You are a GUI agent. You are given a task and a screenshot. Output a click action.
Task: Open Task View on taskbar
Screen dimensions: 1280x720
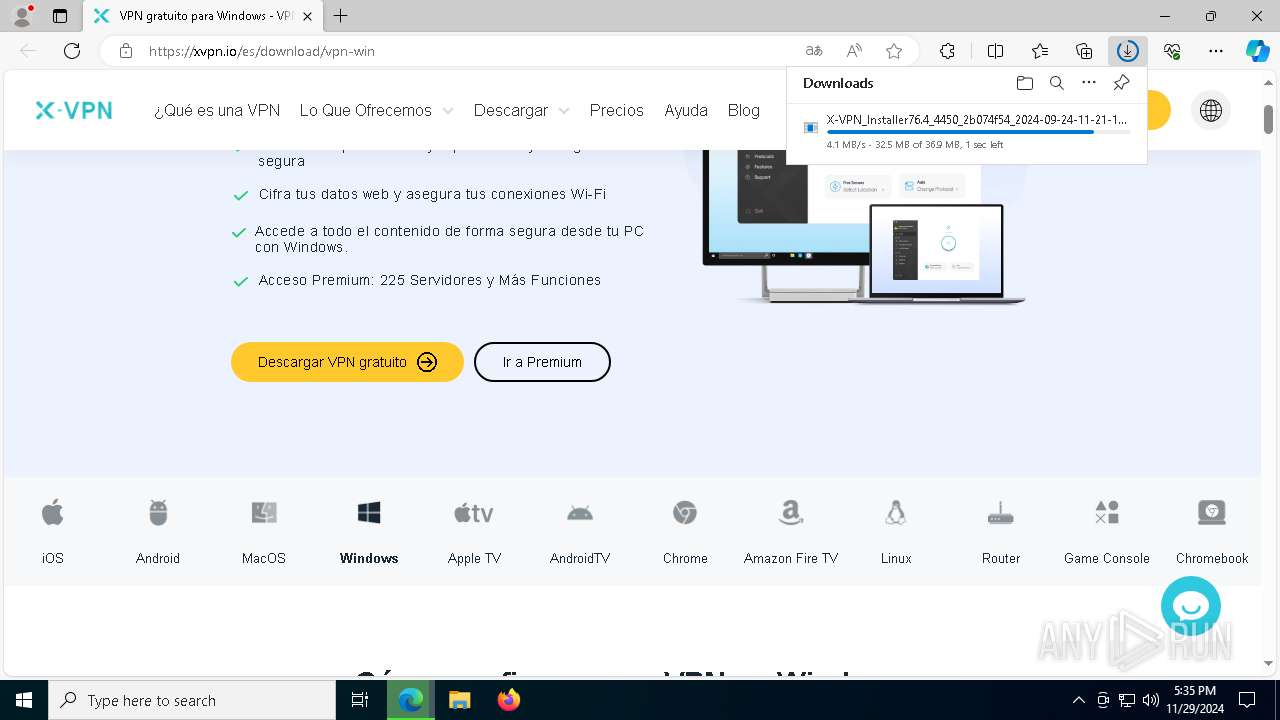tap(360, 700)
